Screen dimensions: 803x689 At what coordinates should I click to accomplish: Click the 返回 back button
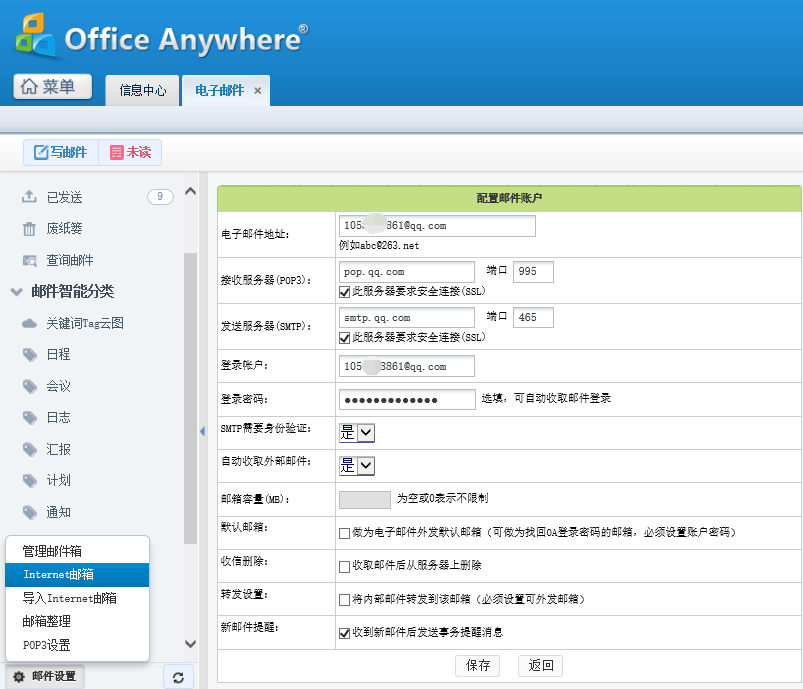point(541,665)
